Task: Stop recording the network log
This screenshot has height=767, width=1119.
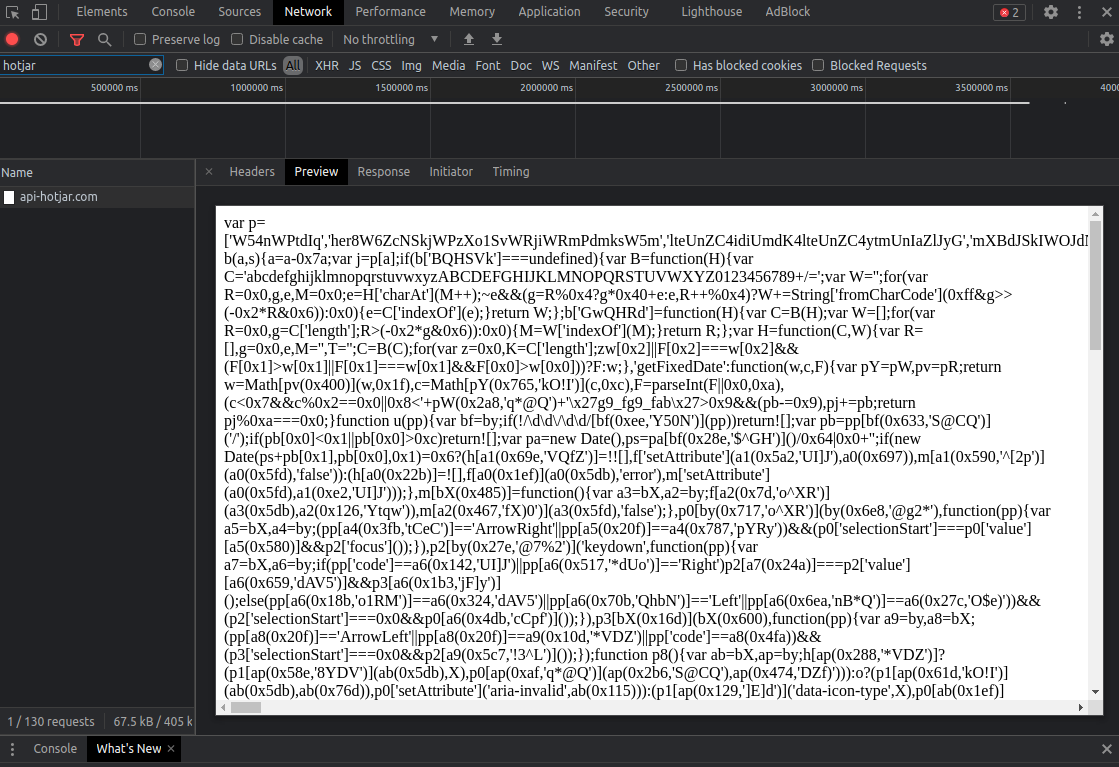Action: pyautogui.click(x=12, y=40)
